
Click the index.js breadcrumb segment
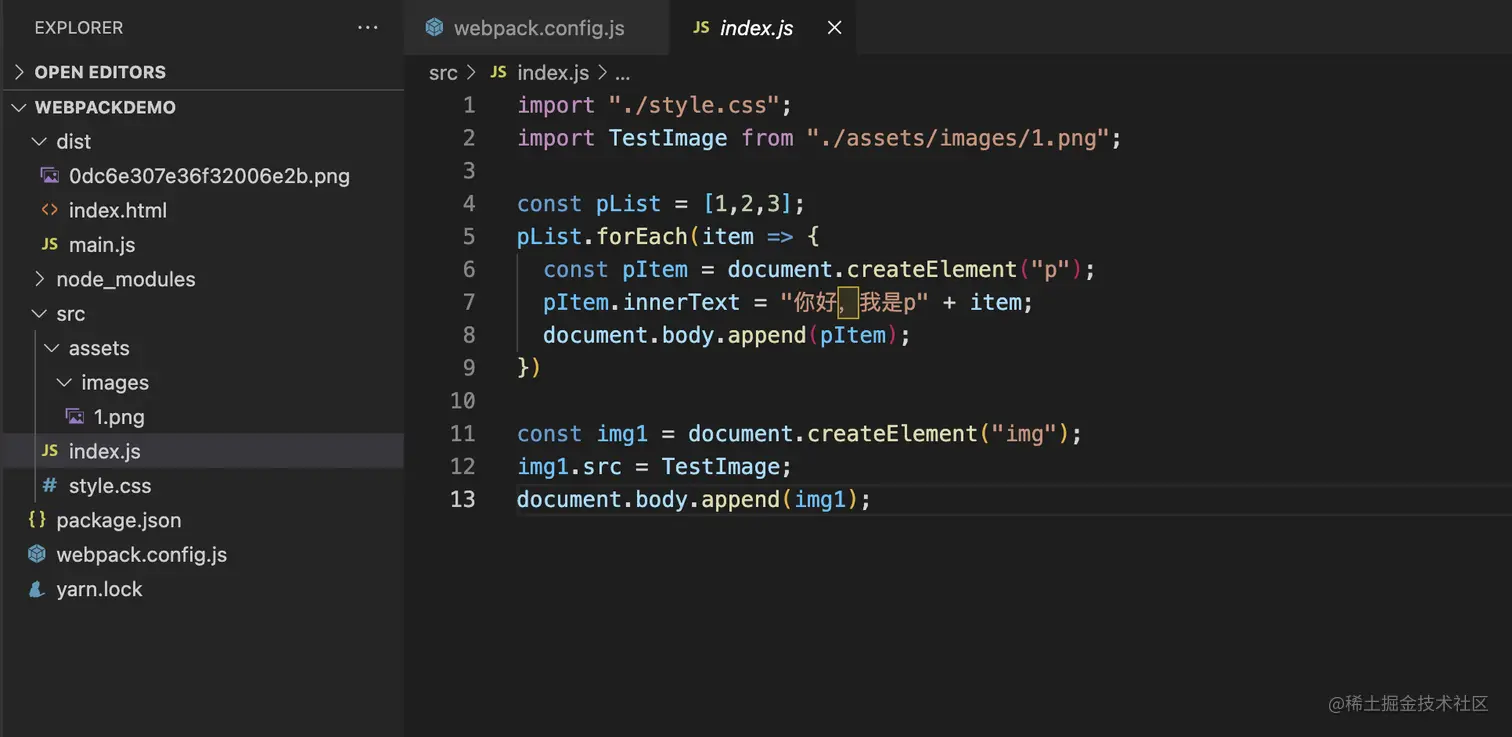click(x=553, y=73)
